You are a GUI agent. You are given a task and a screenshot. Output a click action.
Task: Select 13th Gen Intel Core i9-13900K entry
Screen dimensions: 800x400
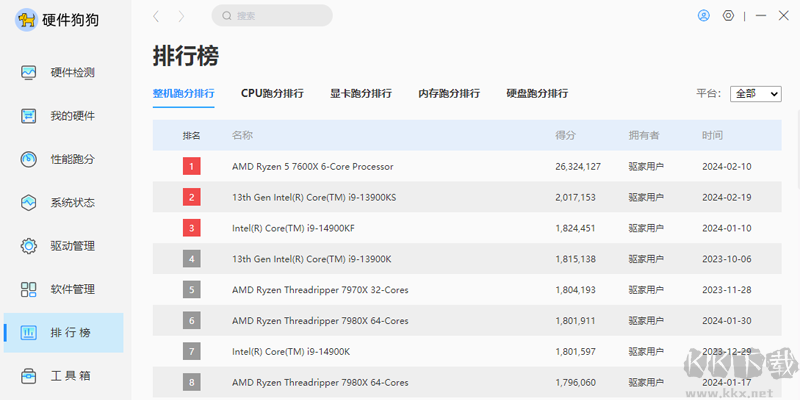coord(312,259)
